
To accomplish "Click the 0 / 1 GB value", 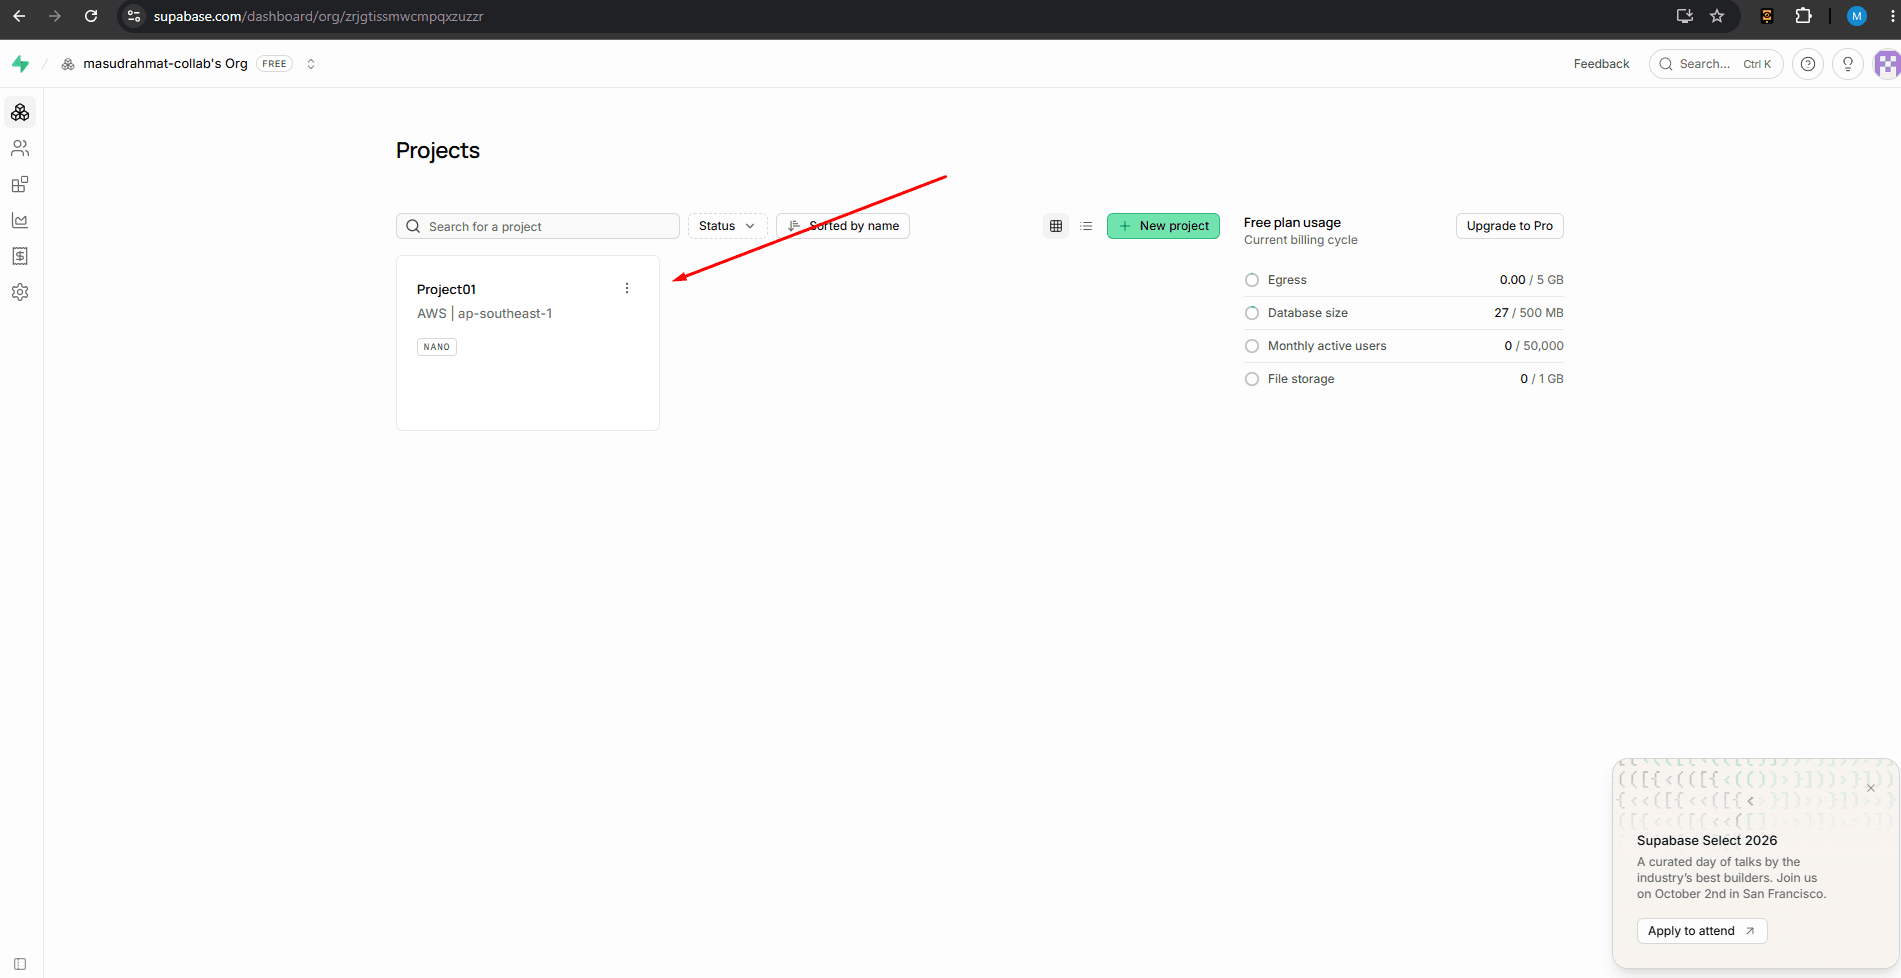I will [1542, 379].
